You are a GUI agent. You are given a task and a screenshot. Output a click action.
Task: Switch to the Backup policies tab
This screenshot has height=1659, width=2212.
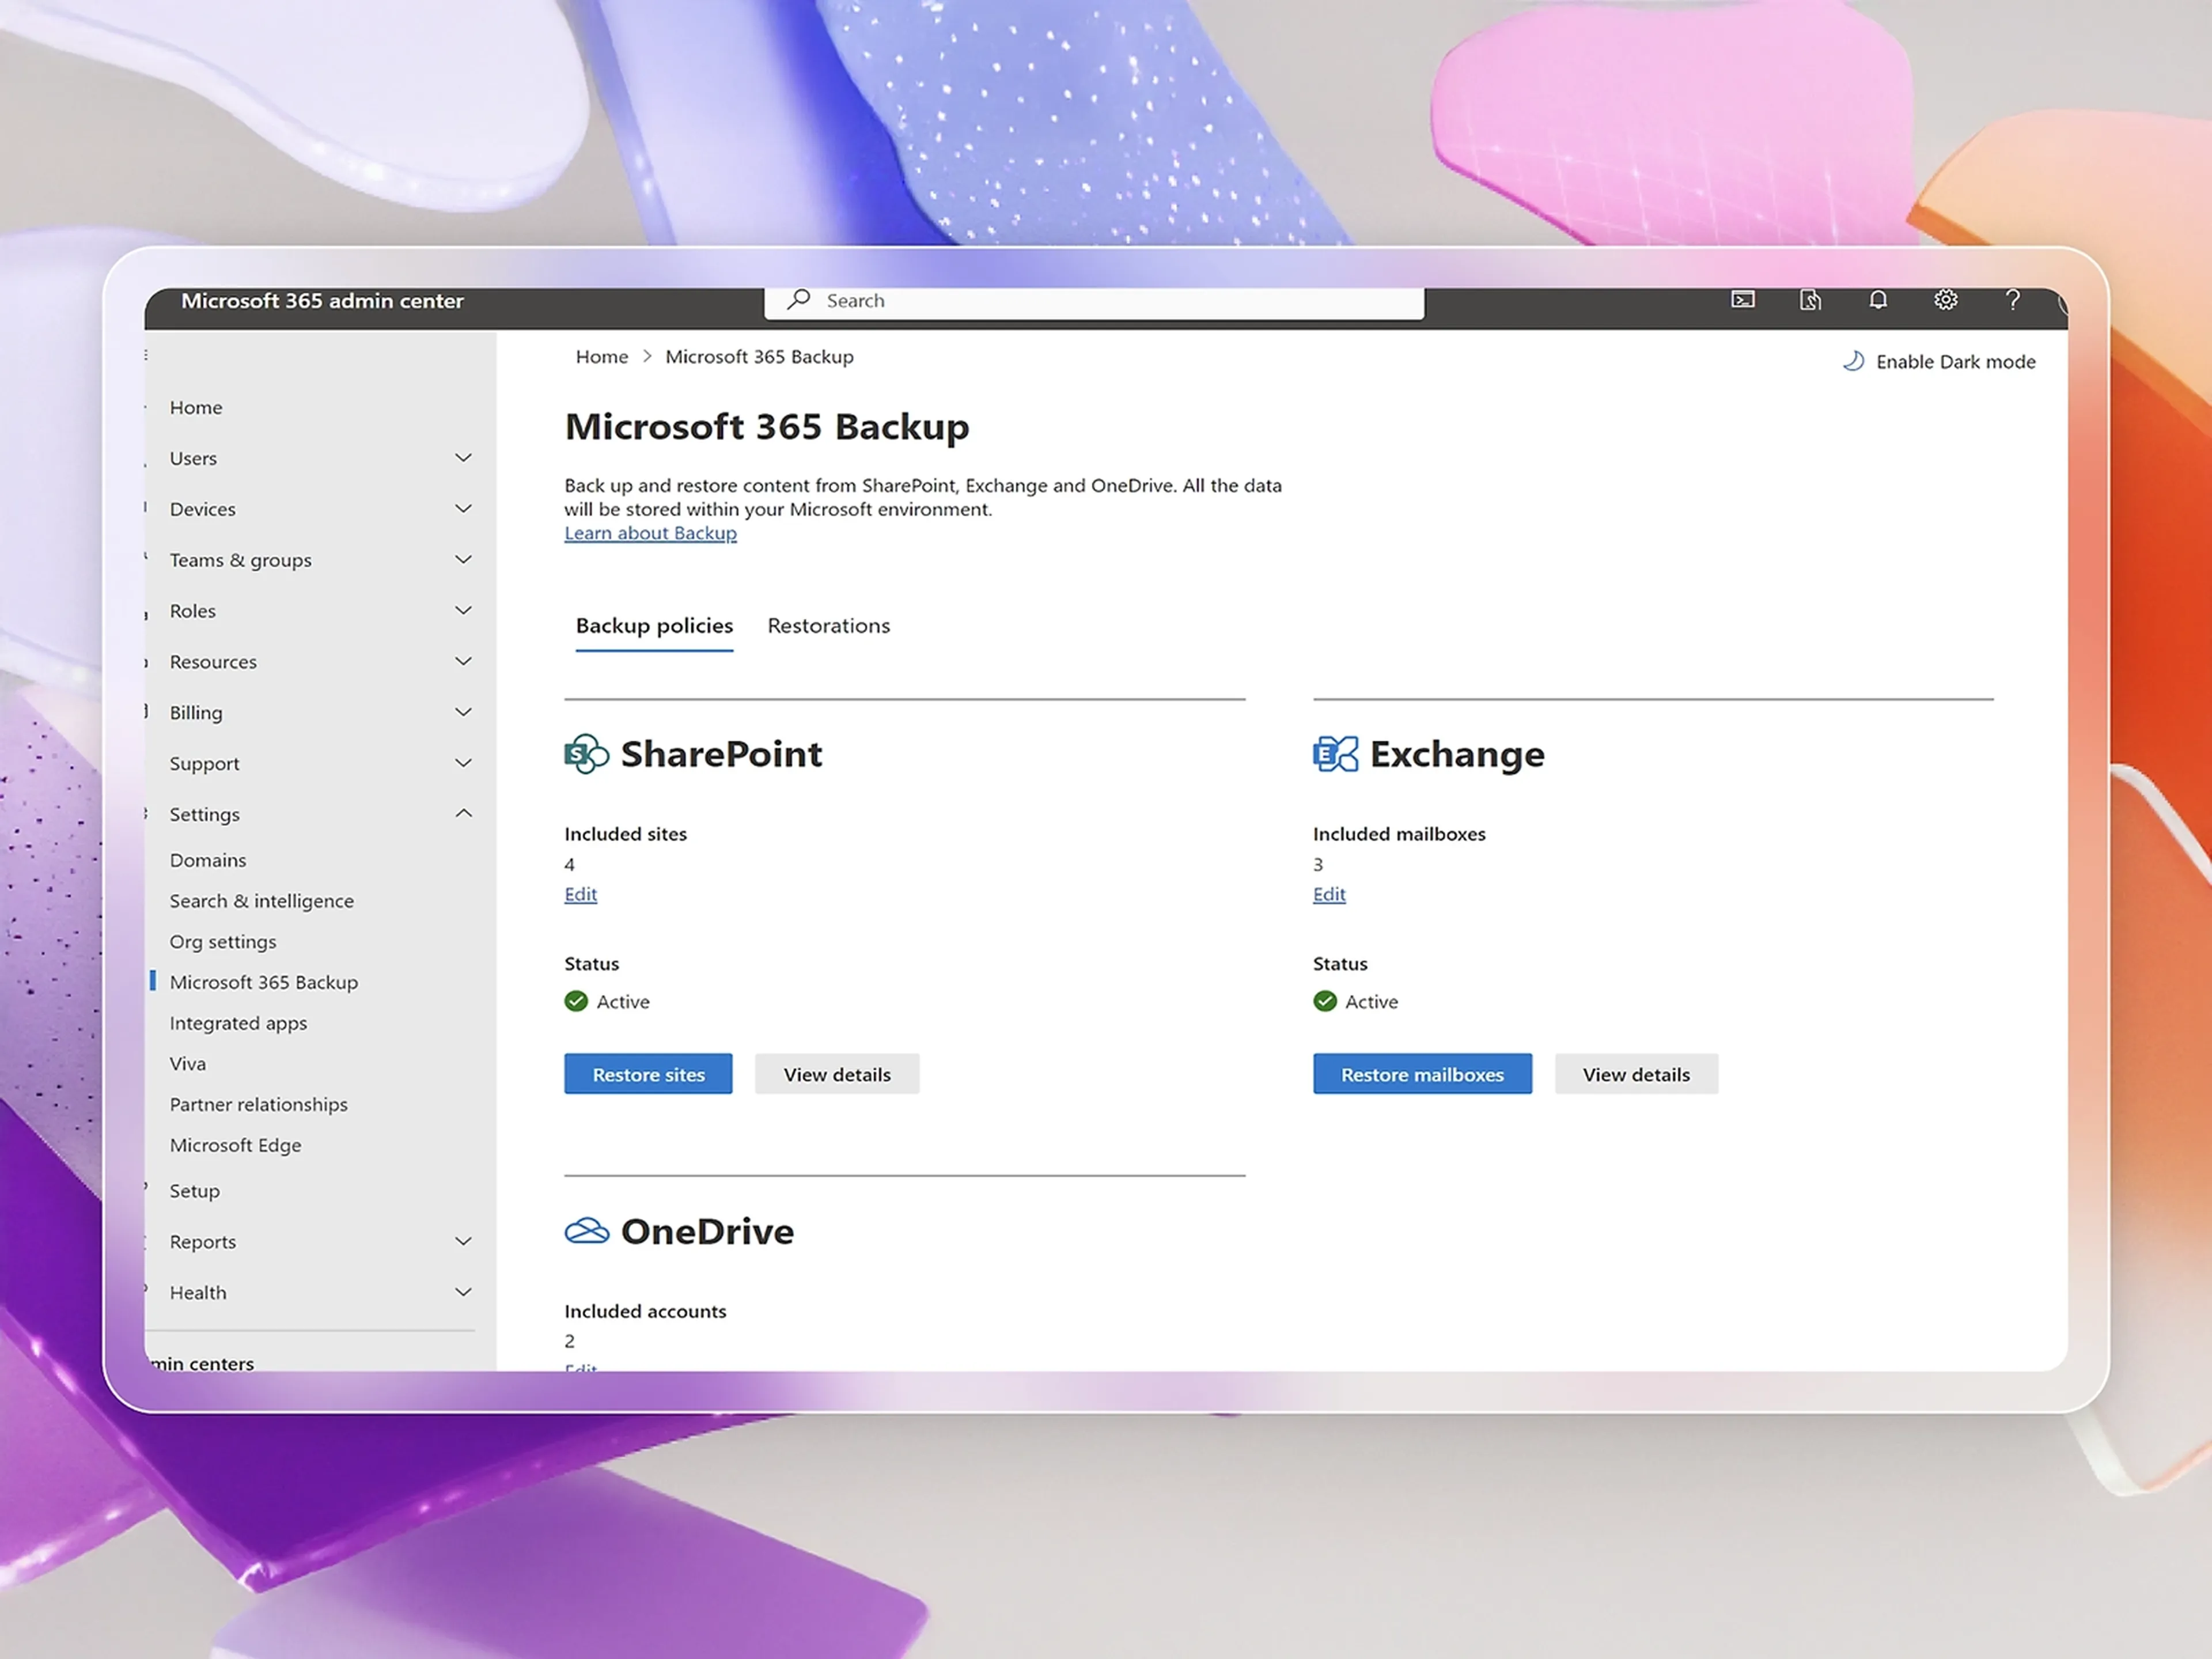654,626
